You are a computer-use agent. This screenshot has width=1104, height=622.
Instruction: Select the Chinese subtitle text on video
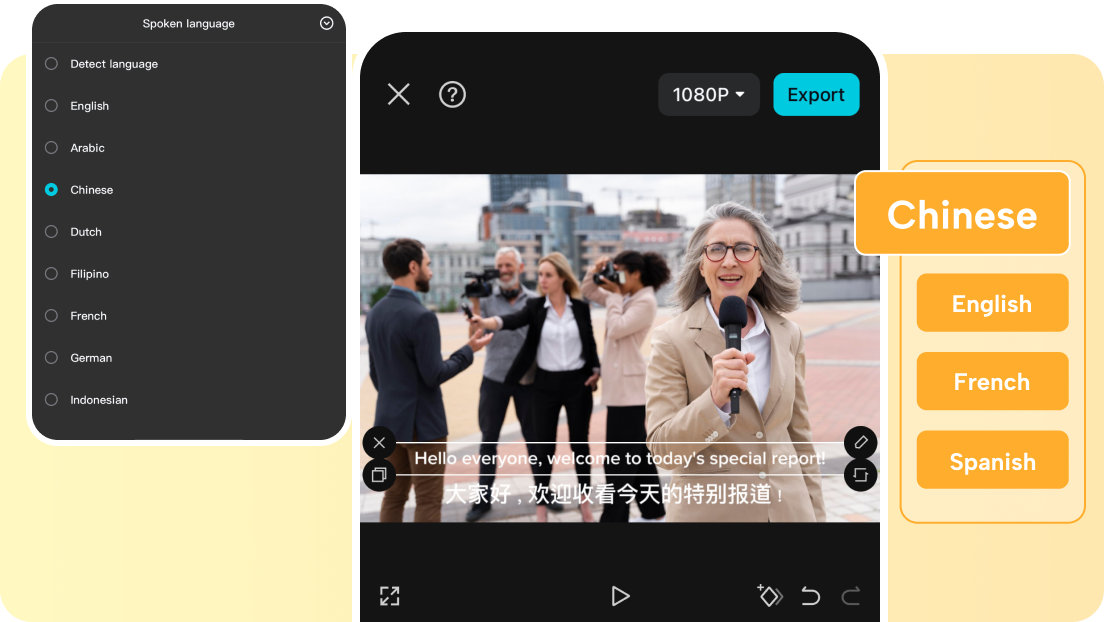pos(615,495)
